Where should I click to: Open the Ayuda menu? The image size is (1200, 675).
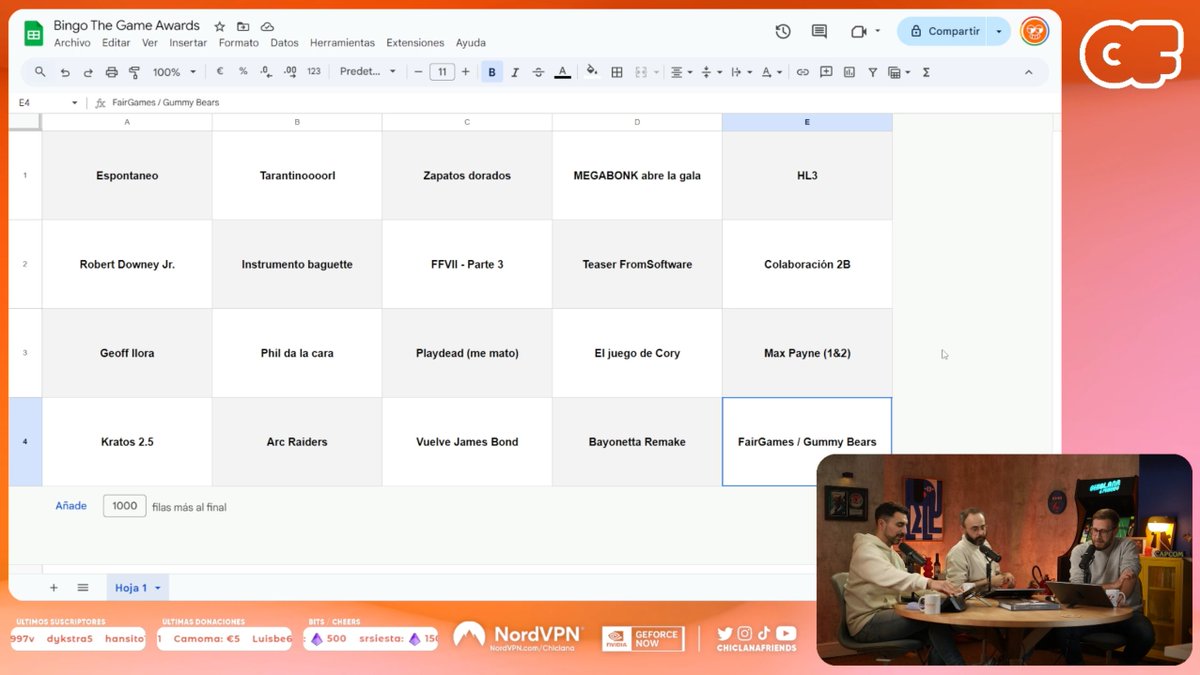coord(470,43)
